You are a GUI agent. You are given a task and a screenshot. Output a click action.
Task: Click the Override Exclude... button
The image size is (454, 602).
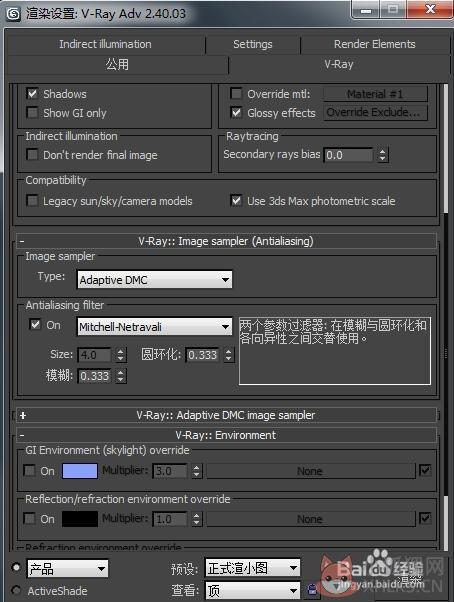click(375, 112)
